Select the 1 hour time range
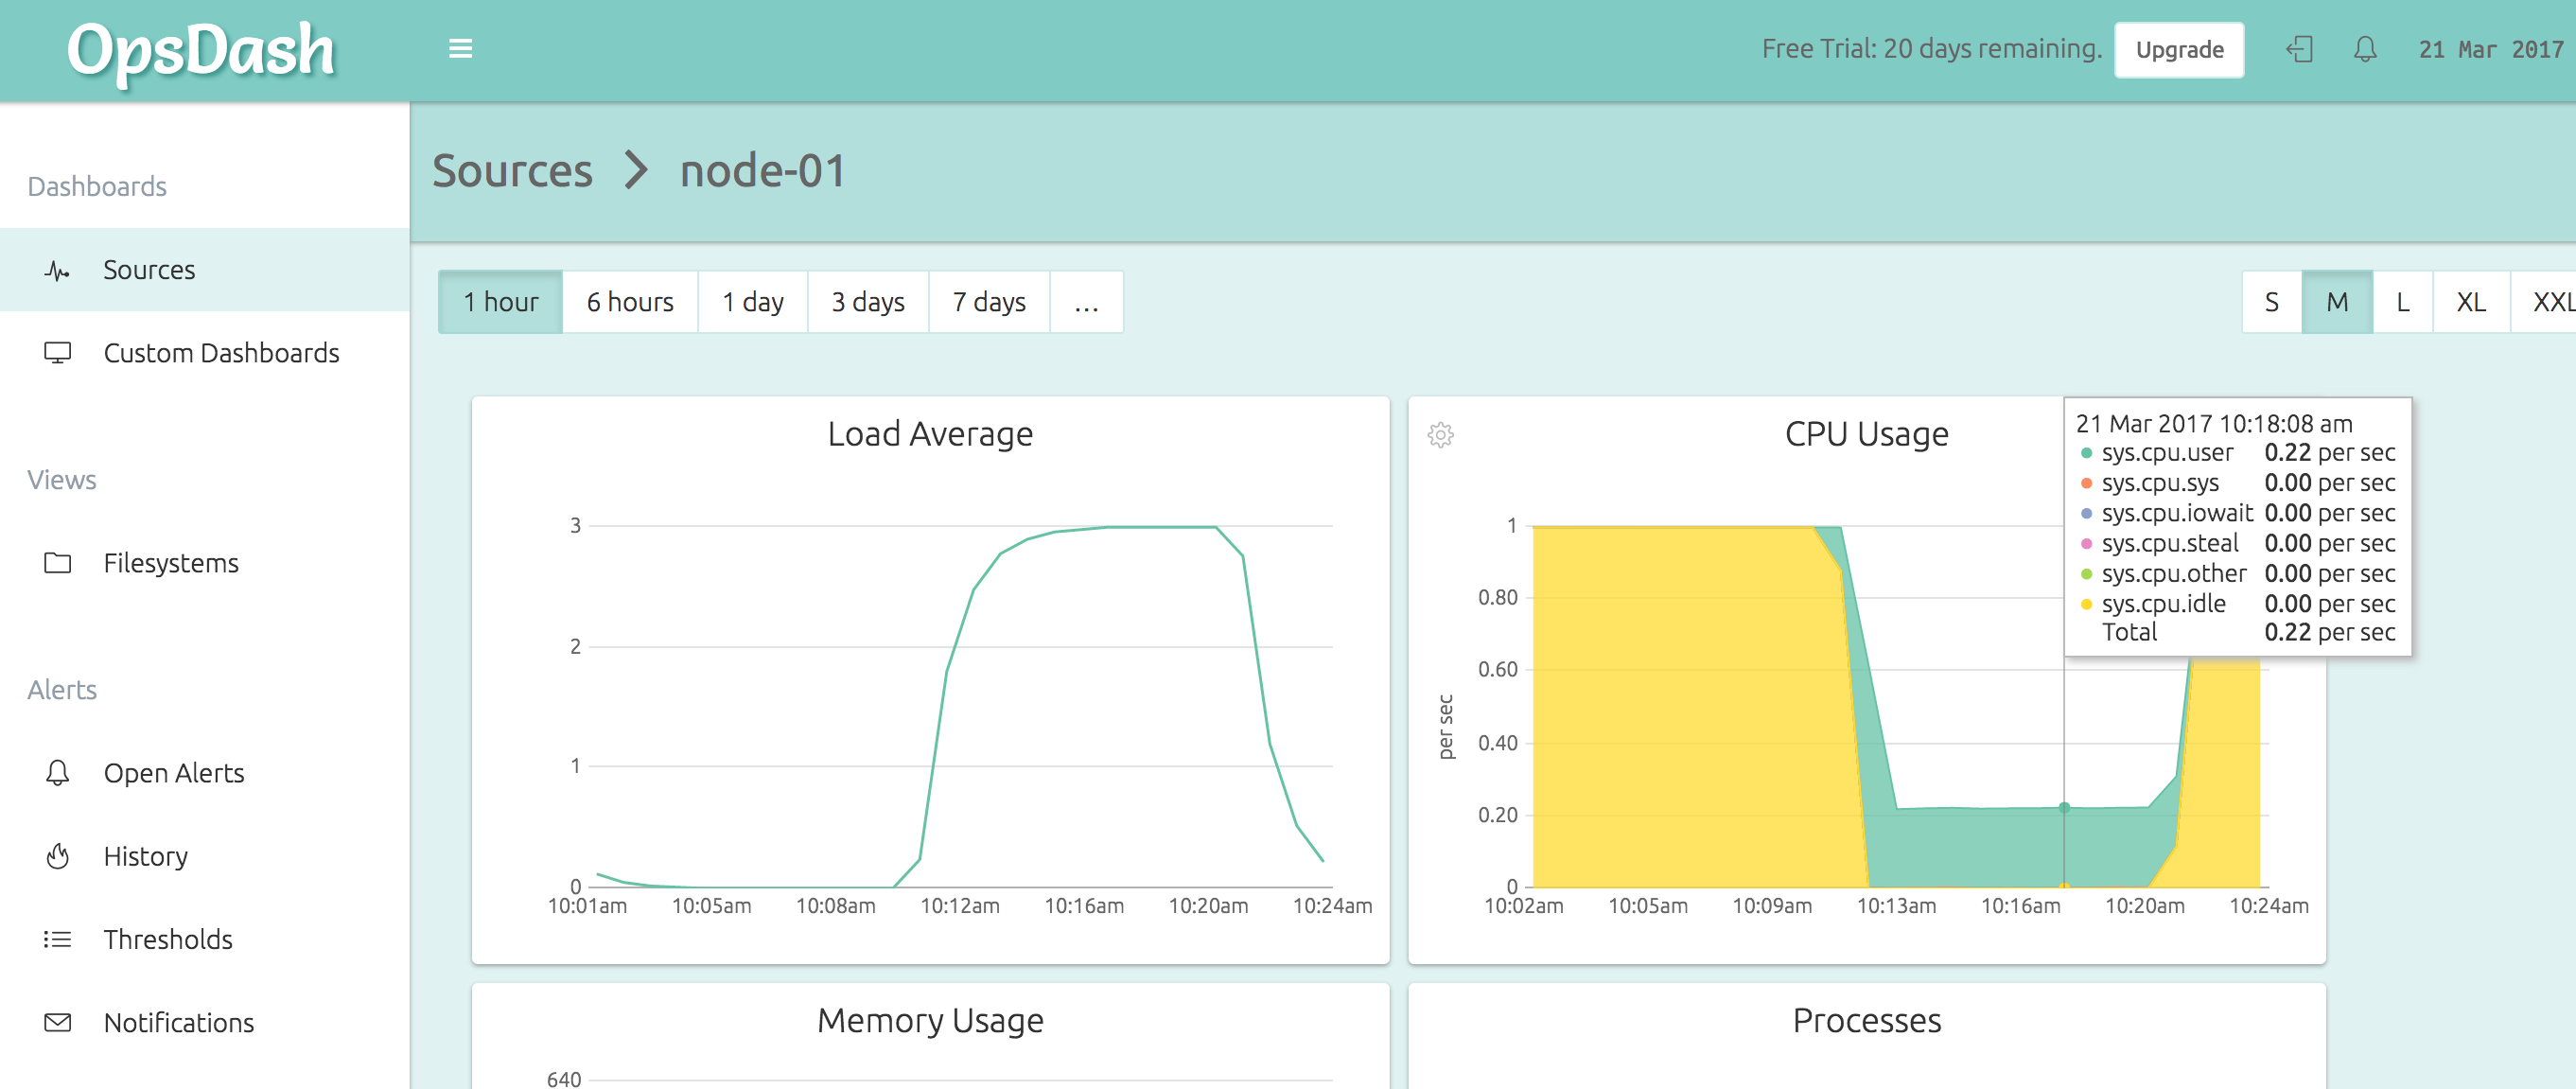The height and width of the screenshot is (1089, 2576). 500,302
